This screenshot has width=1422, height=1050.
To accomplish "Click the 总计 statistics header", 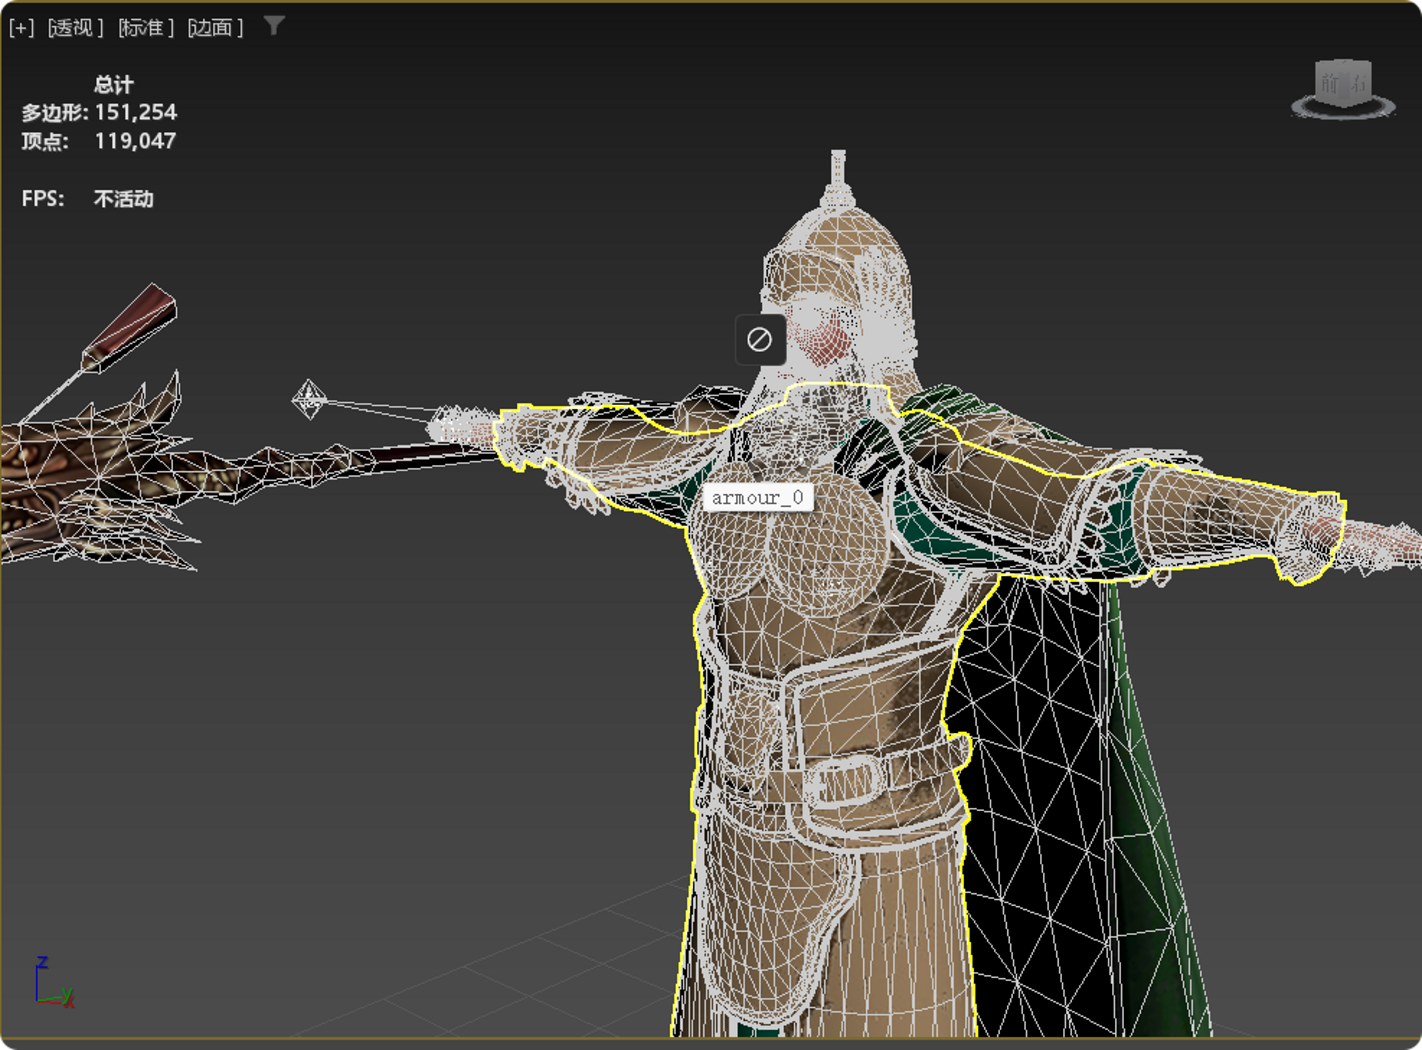I will pyautogui.click(x=113, y=84).
